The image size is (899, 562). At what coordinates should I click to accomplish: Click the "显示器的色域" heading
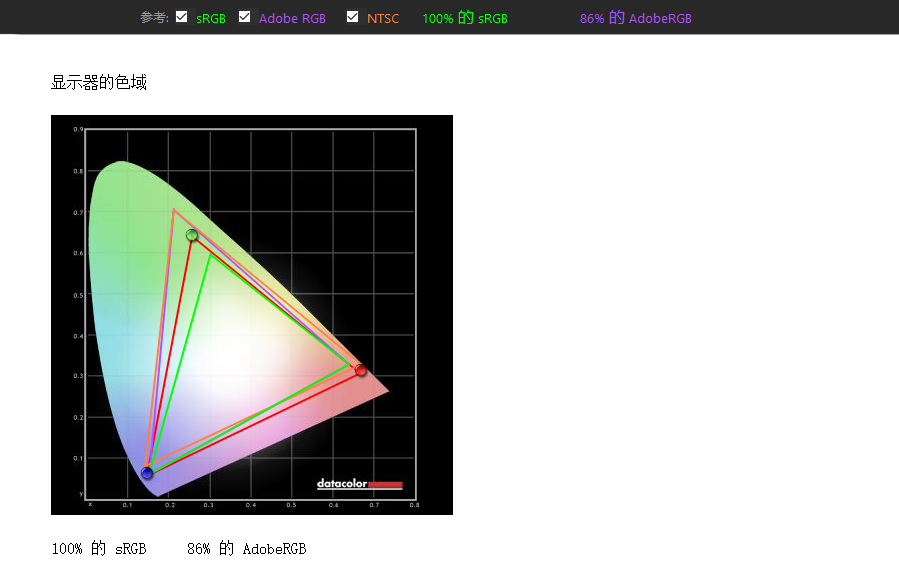[x=99, y=82]
